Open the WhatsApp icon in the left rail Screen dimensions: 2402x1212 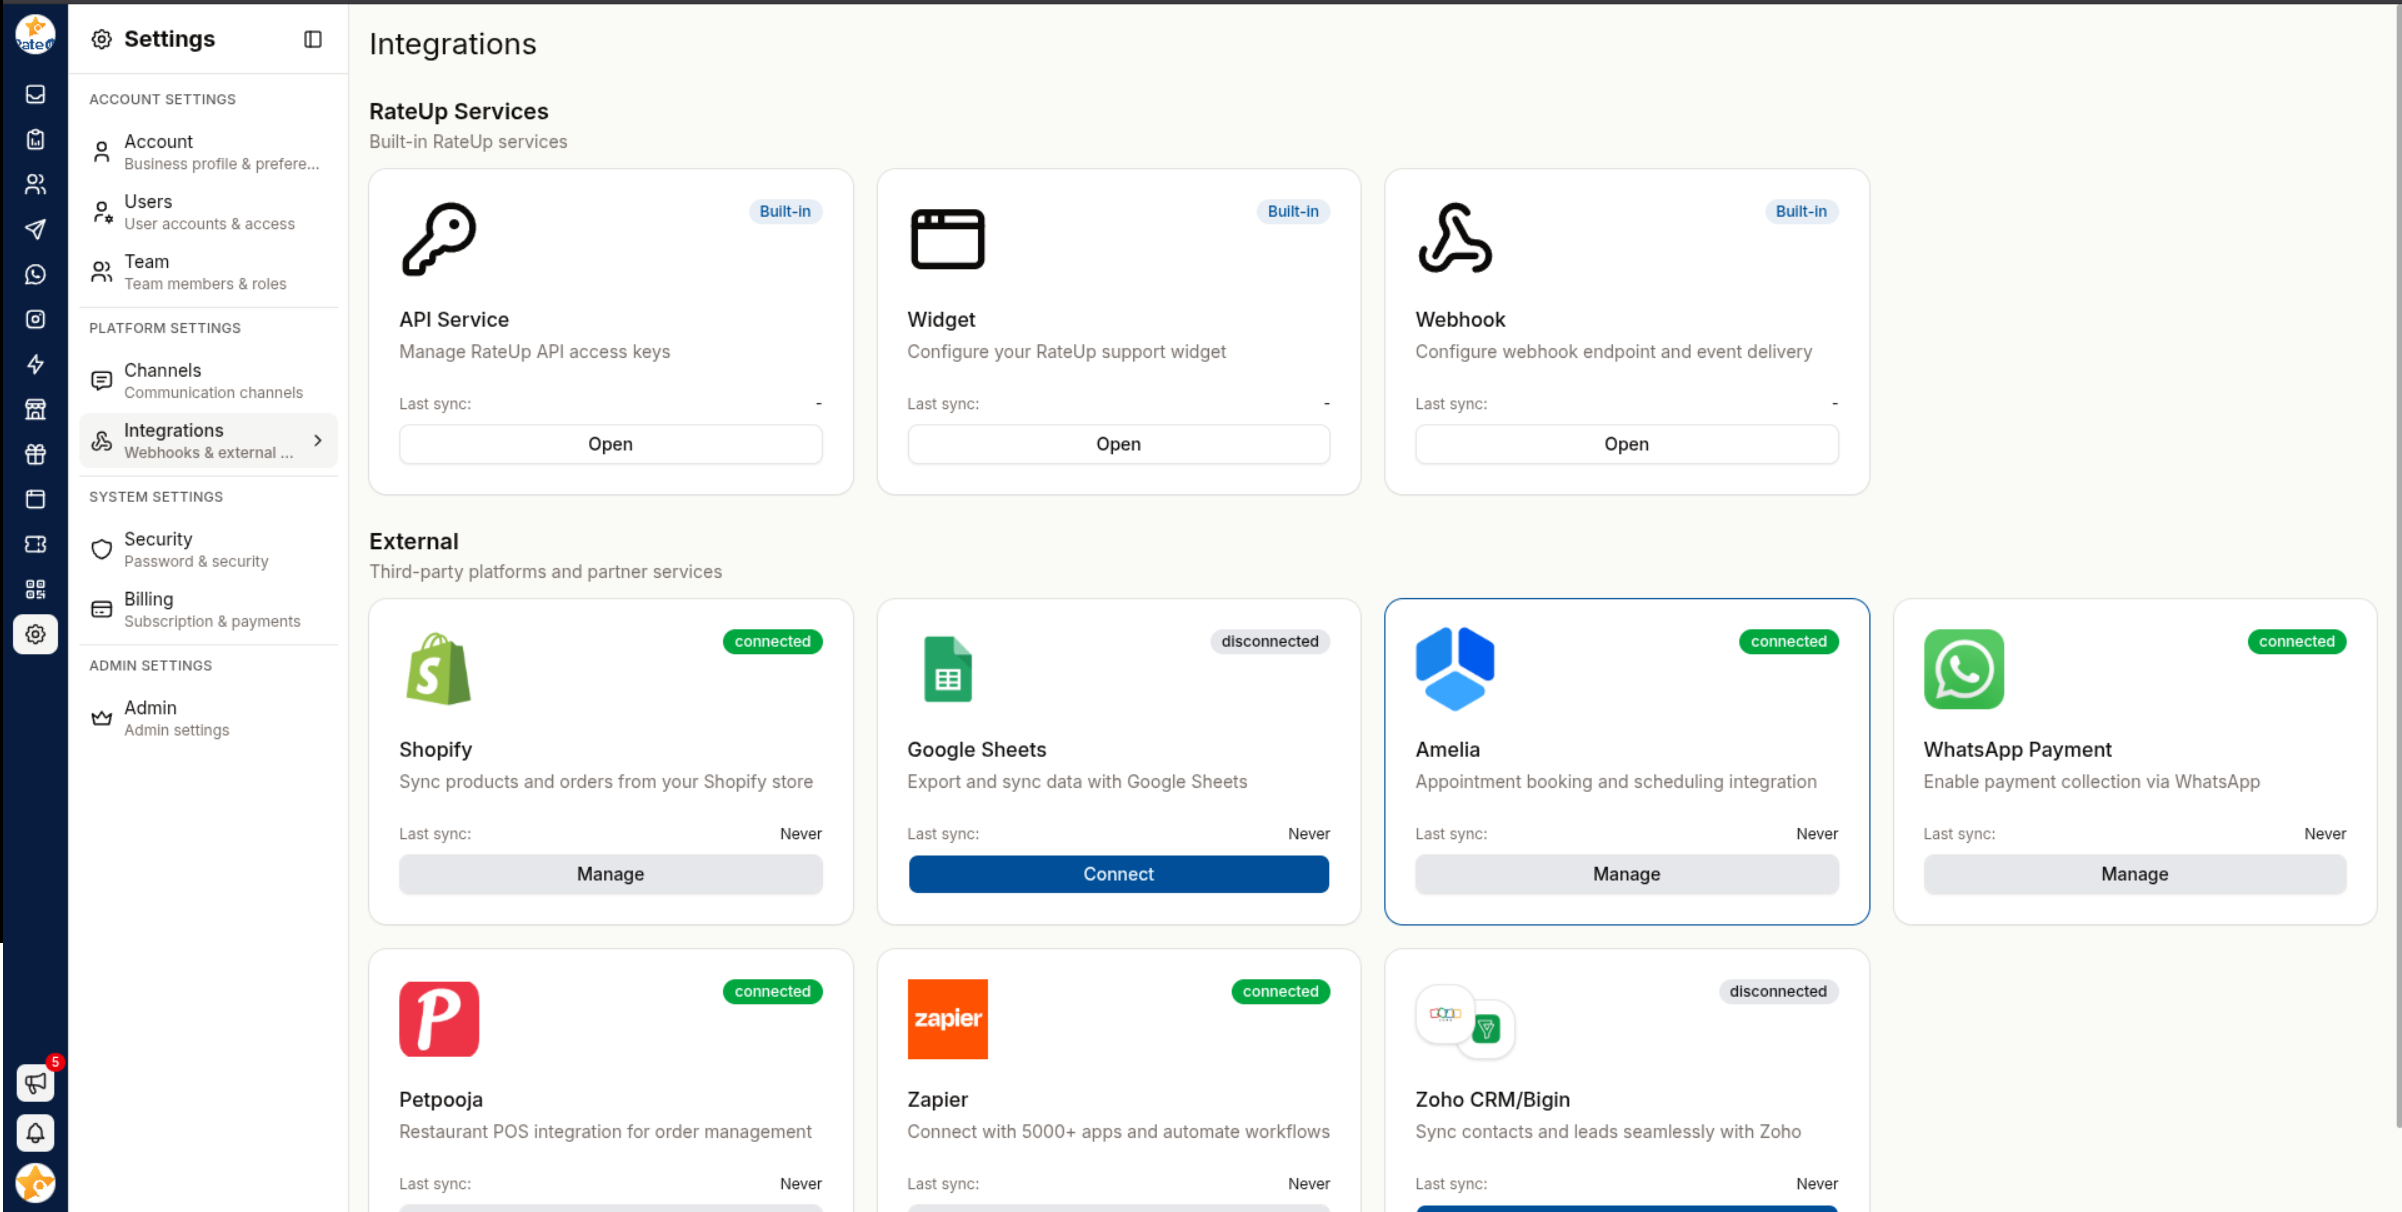coord(35,274)
